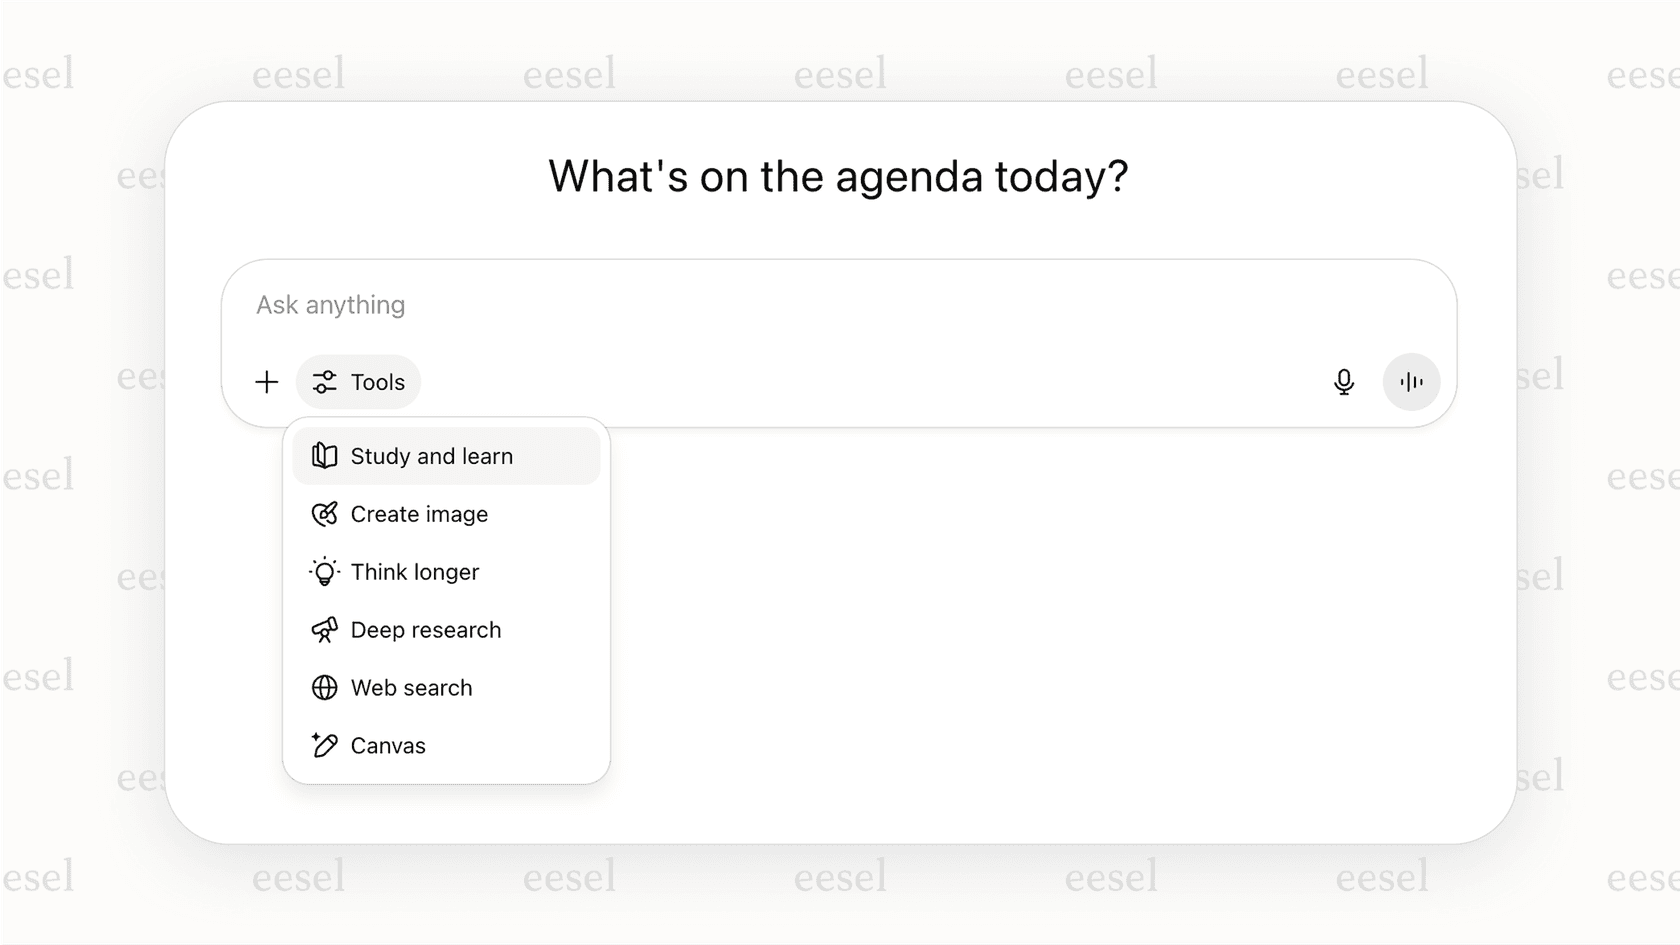1680x945 pixels.
Task: Select the Create image option
Action: pyautogui.click(x=419, y=514)
